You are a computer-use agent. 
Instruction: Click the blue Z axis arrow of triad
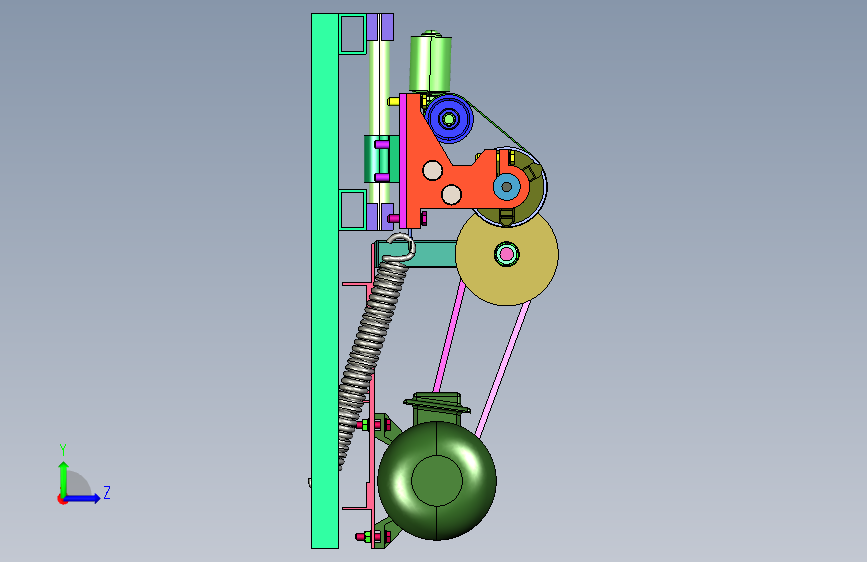[83, 498]
